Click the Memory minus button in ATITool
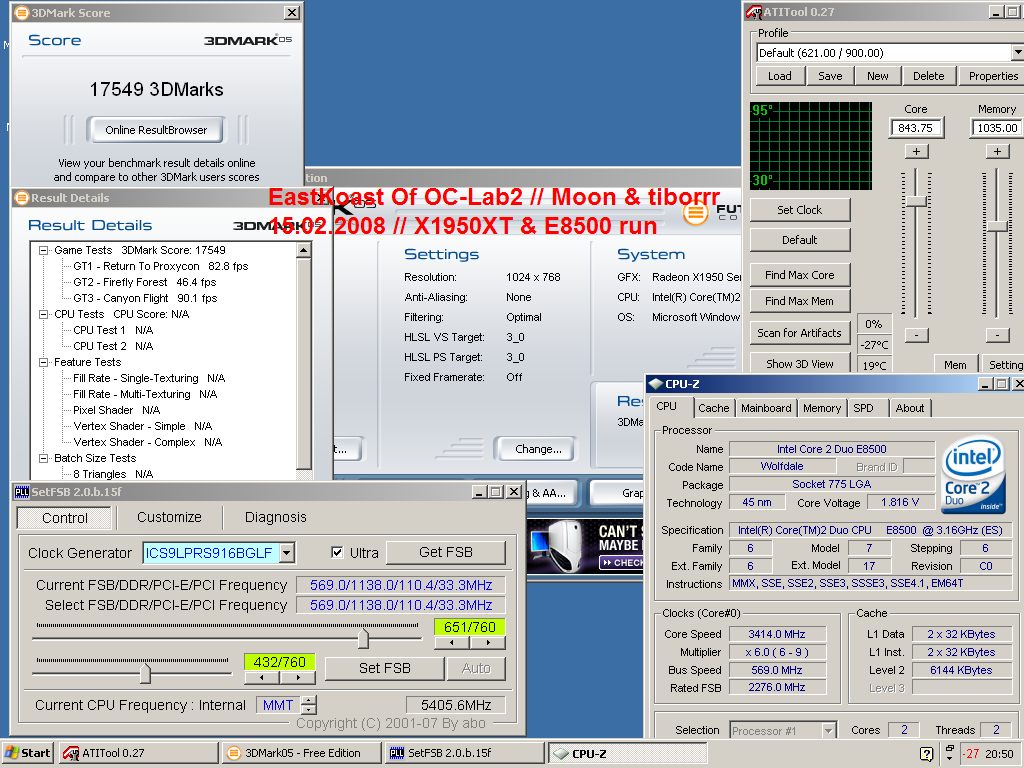 (x=997, y=335)
